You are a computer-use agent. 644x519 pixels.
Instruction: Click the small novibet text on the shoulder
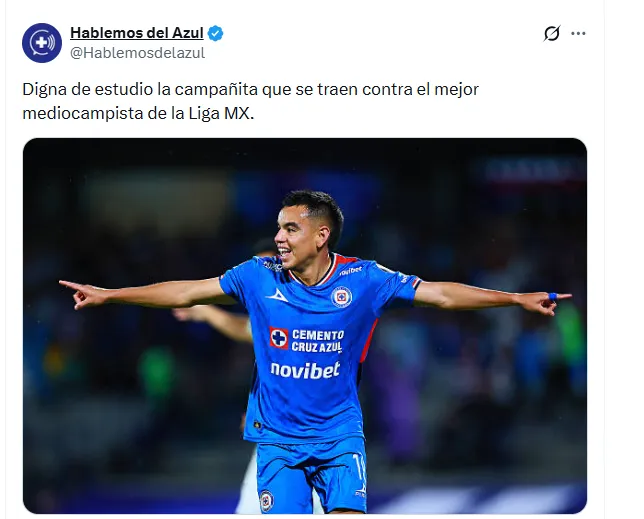click(x=351, y=271)
